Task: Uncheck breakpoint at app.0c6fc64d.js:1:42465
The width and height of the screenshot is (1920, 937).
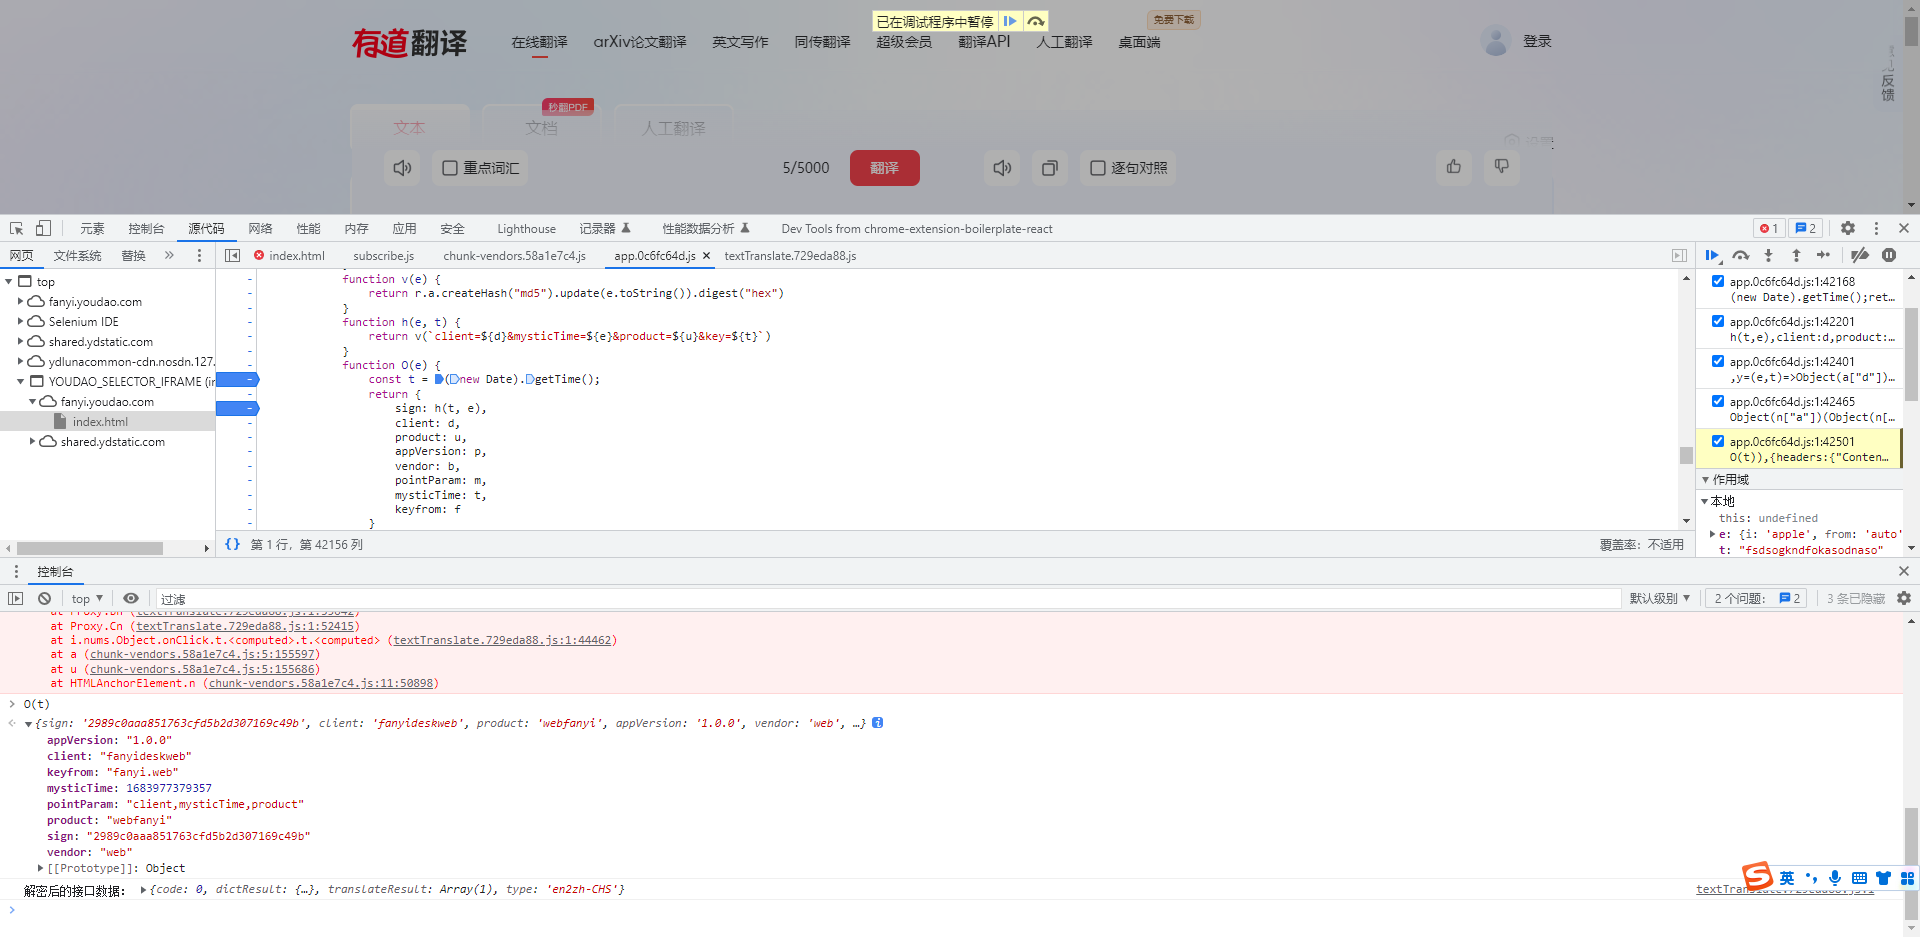Action: 1717,401
